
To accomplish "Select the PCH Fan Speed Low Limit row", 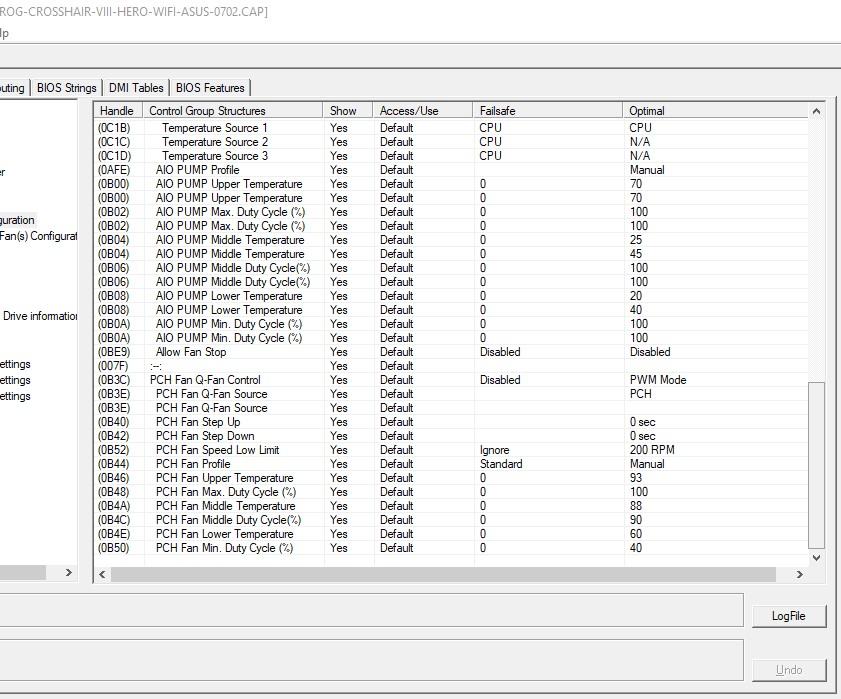I will (451, 450).
